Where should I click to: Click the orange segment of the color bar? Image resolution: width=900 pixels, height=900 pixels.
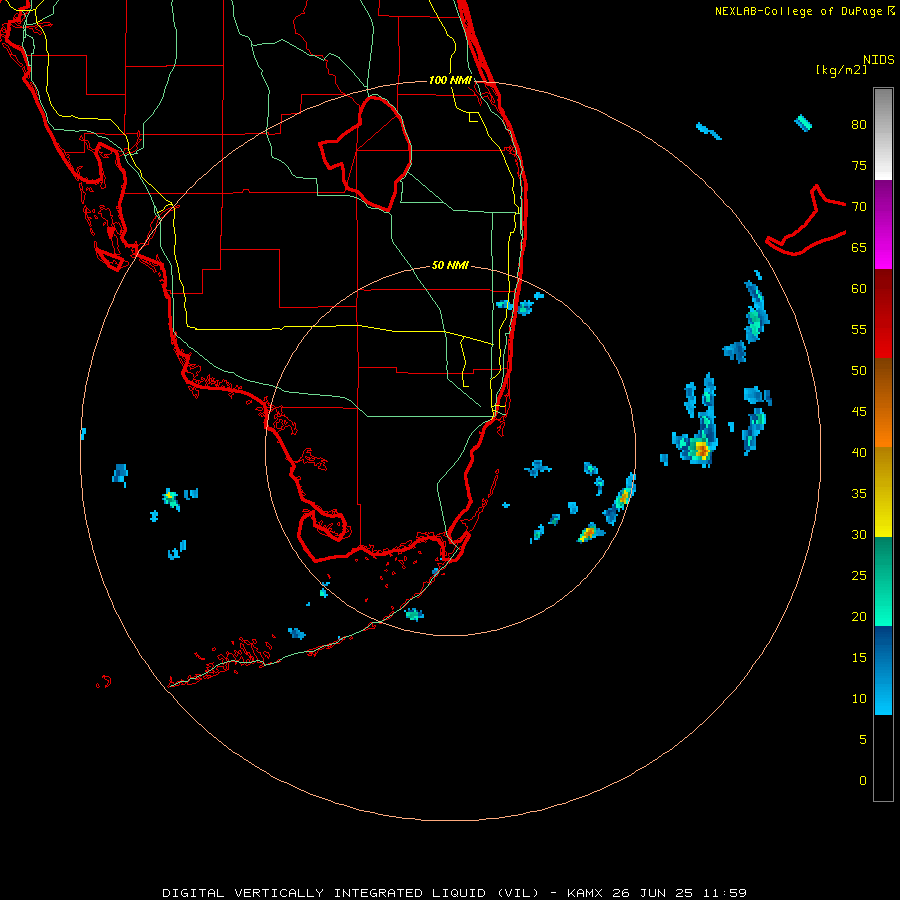(x=883, y=402)
